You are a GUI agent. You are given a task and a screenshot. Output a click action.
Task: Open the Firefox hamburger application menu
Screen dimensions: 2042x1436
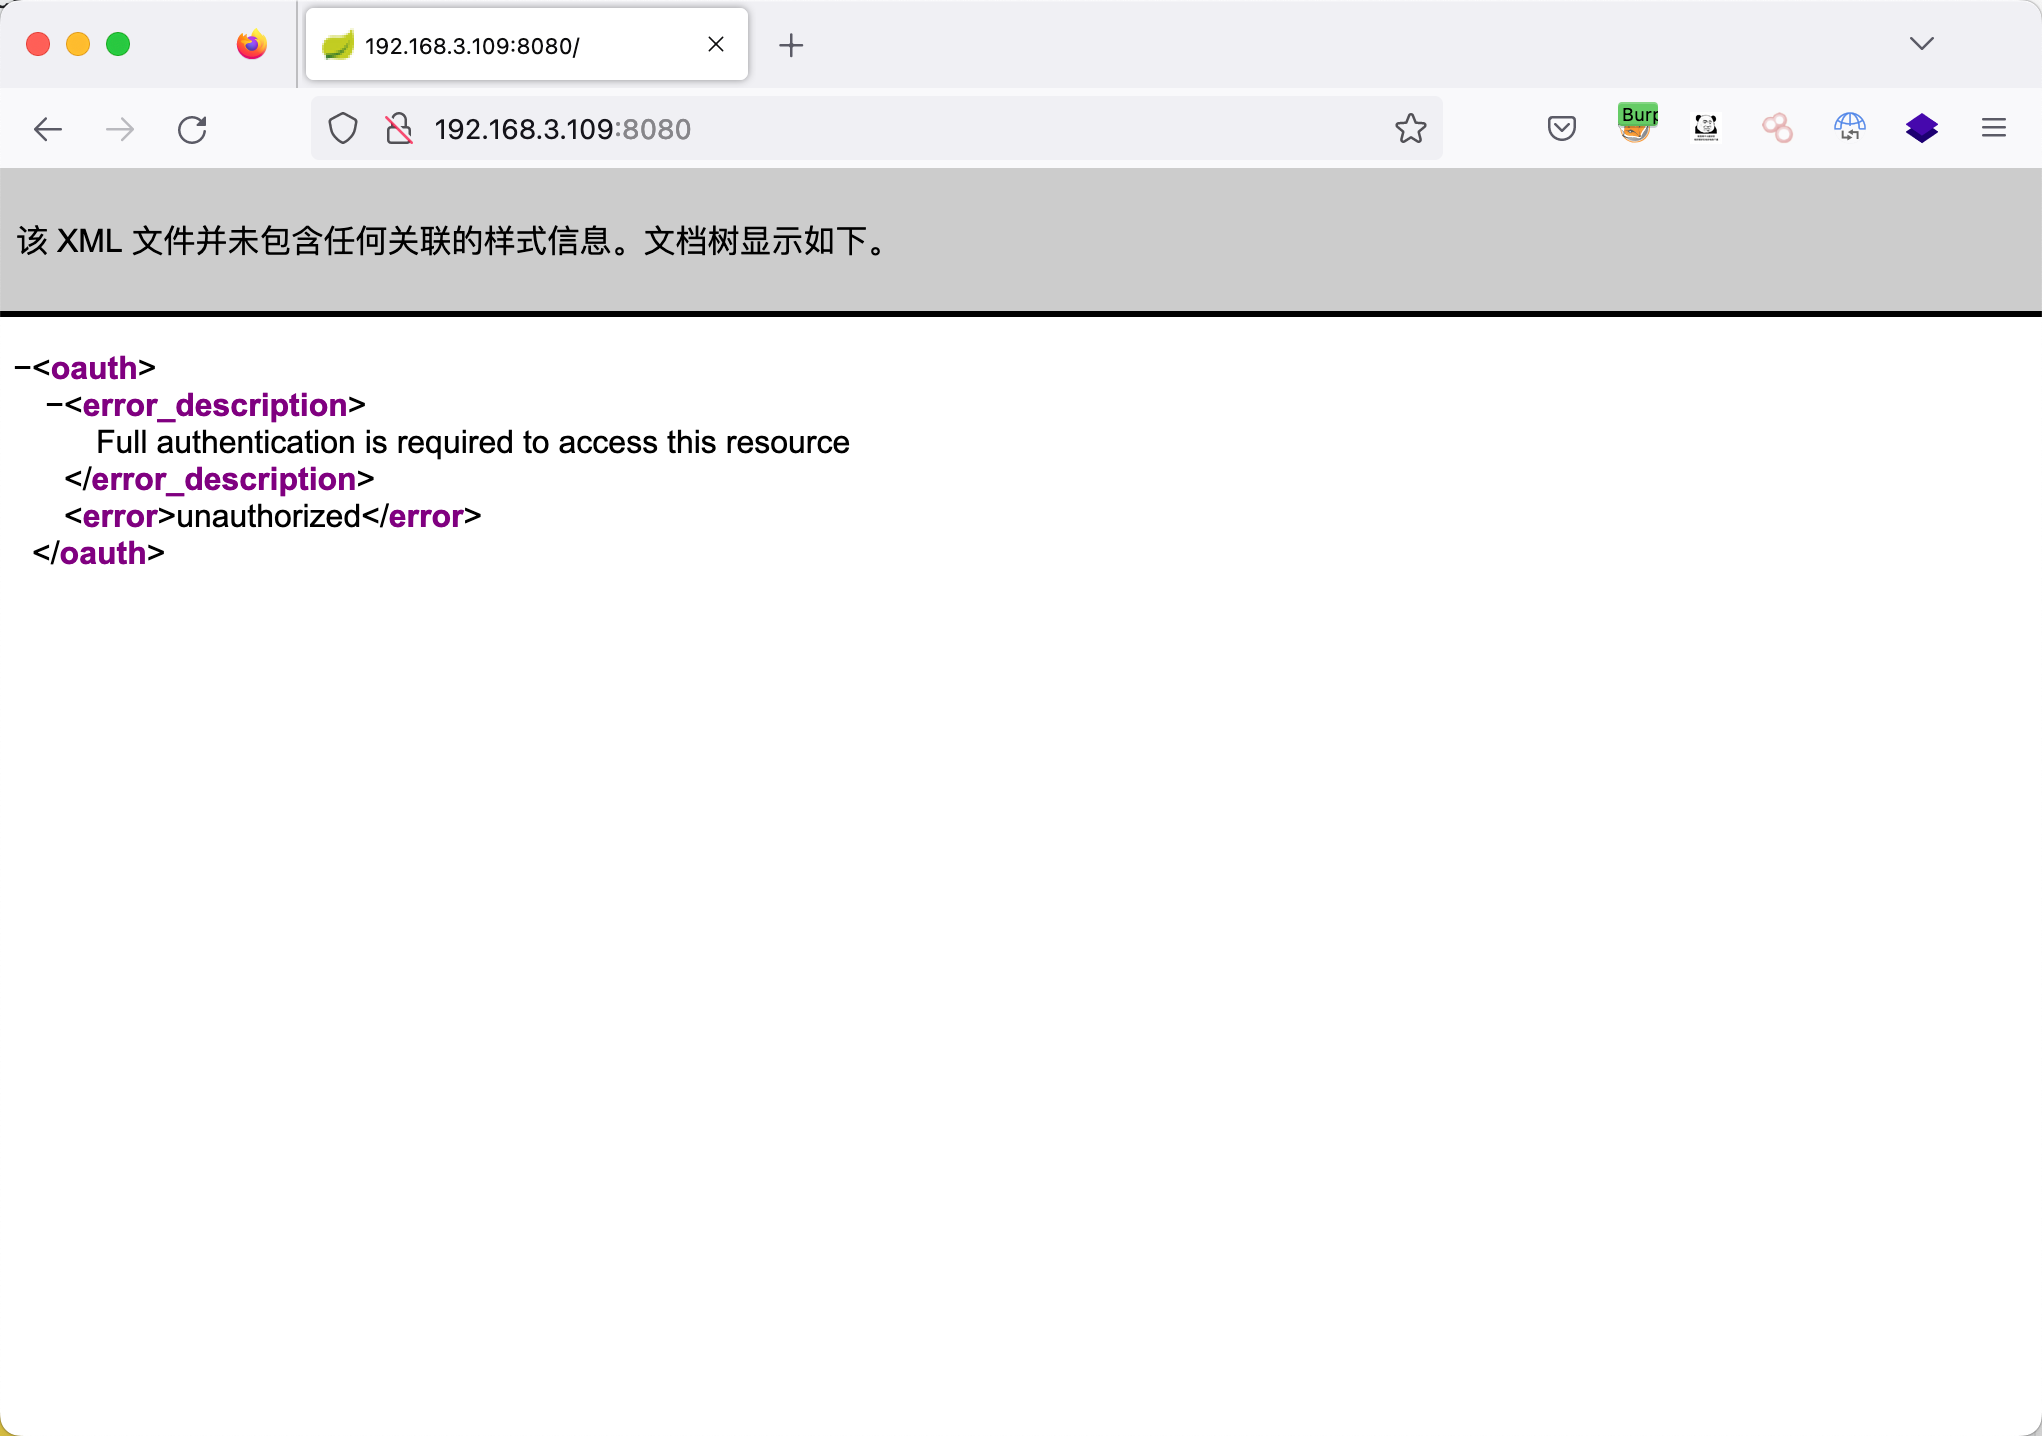1993,128
